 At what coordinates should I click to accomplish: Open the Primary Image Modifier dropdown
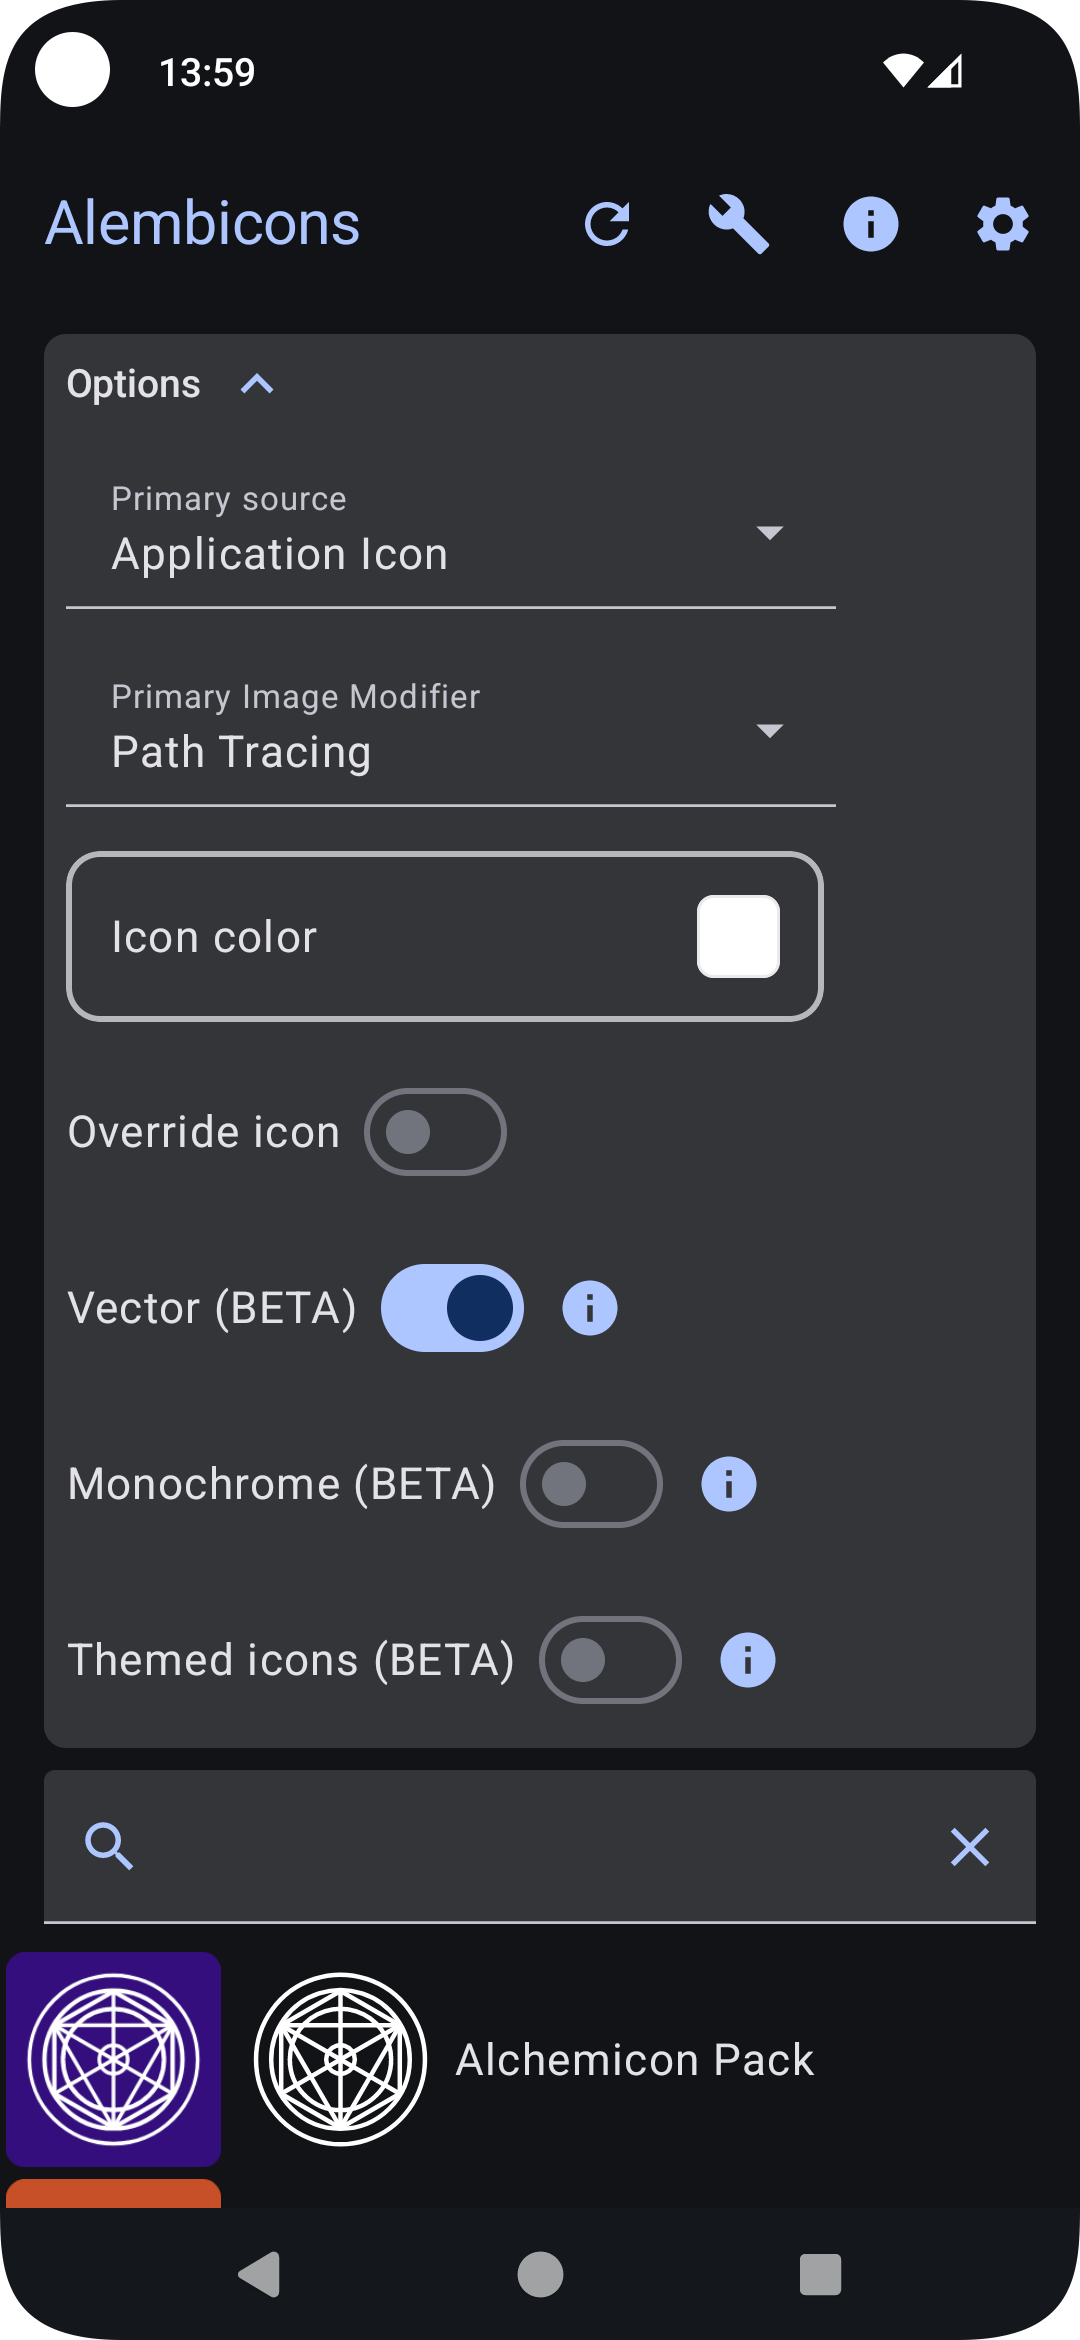(x=450, y=738)
